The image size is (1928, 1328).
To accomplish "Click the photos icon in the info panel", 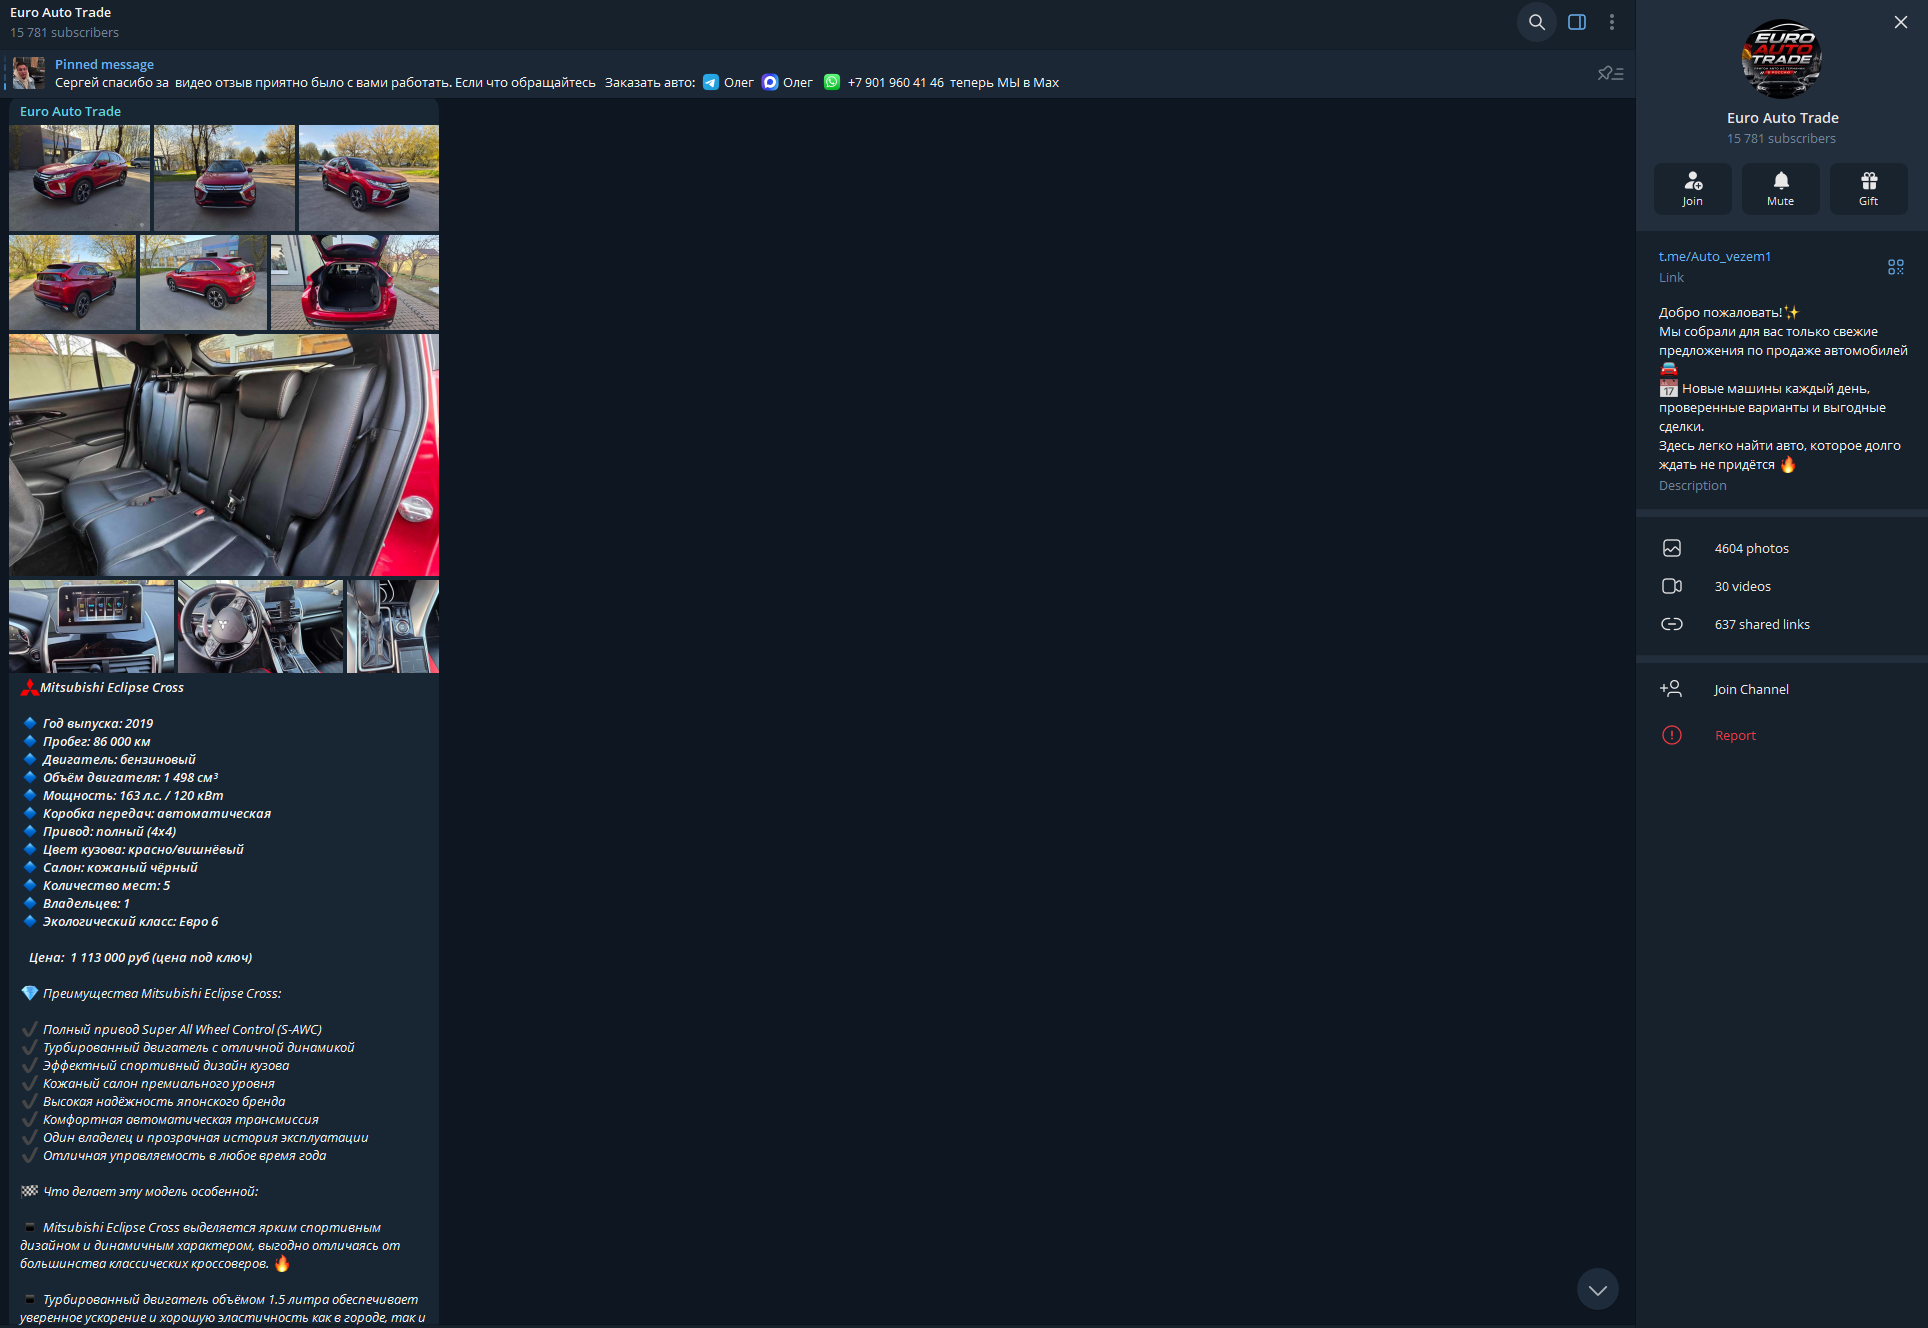I will [1672, 548].
